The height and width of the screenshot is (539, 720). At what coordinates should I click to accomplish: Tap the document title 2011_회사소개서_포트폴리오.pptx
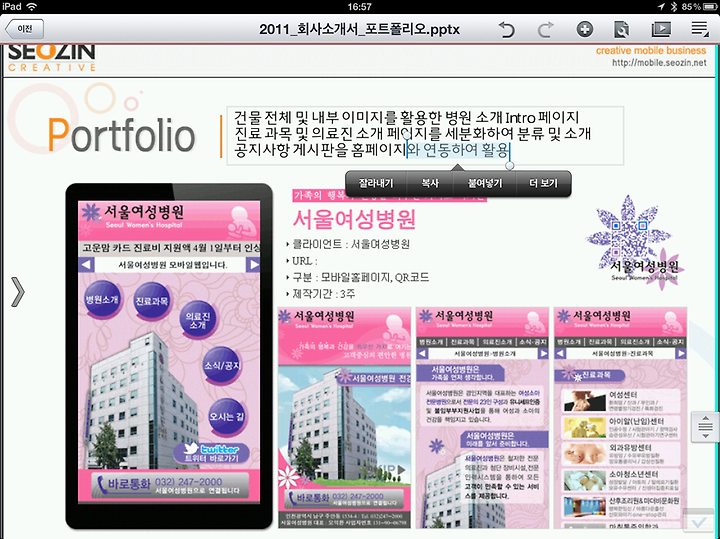pos(360,29)
